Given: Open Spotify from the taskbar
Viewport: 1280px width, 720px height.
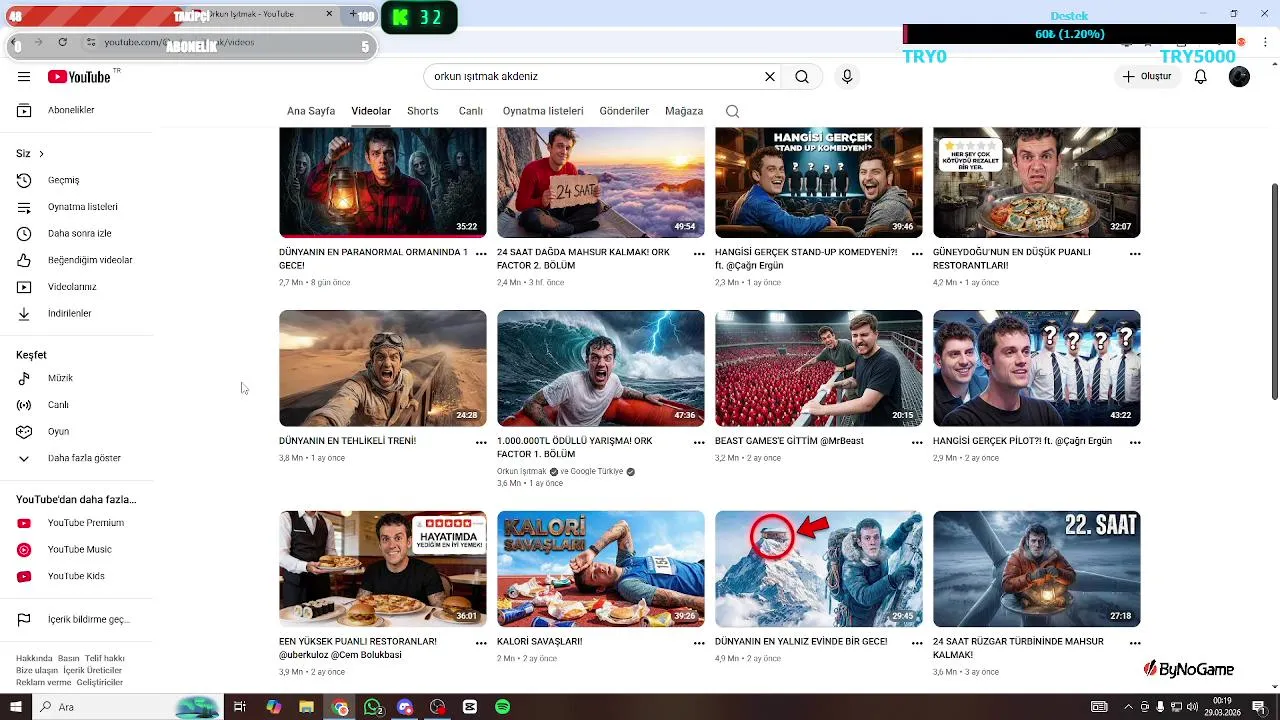Looking at the screenshot, I should coord(502,707).
